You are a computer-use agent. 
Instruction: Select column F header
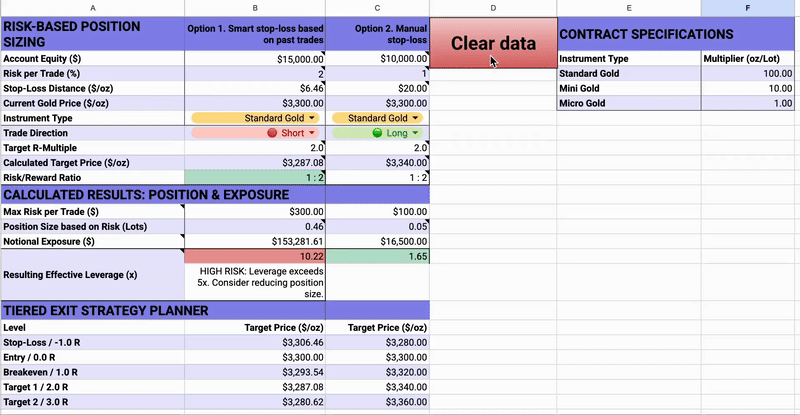(x=747, y=8)
